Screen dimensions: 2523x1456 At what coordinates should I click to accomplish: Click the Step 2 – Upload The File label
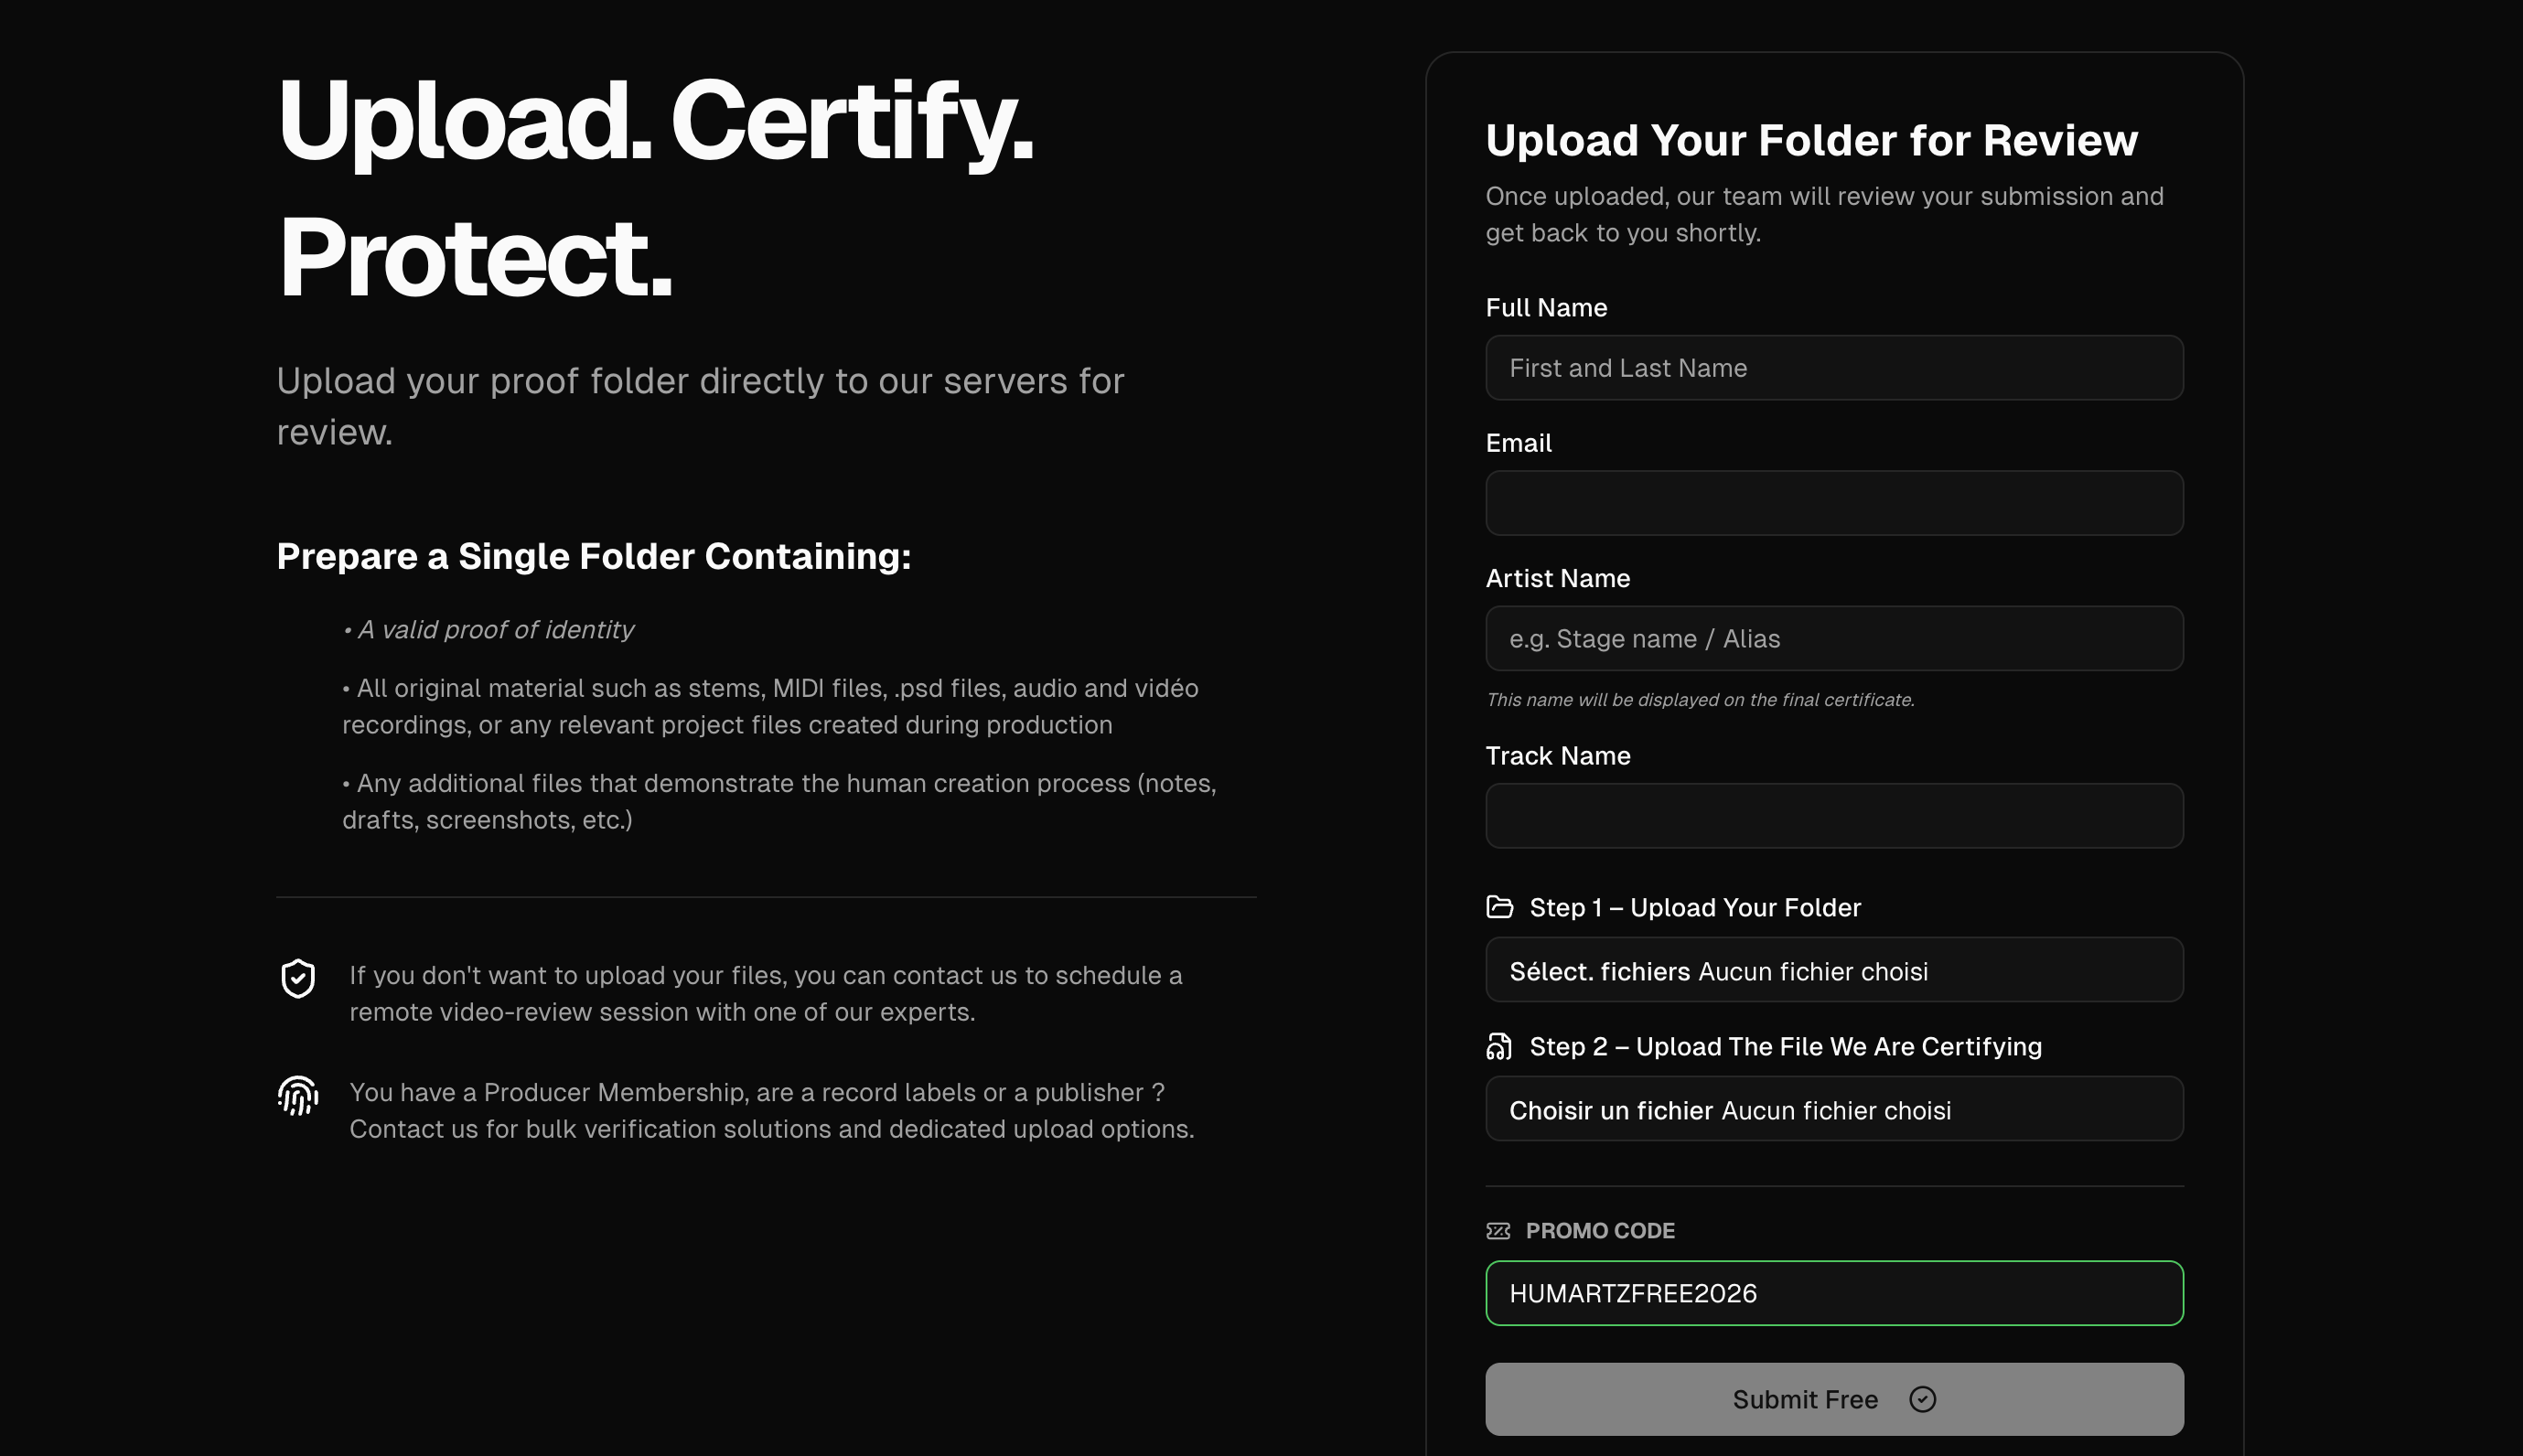(1785, 1046)
